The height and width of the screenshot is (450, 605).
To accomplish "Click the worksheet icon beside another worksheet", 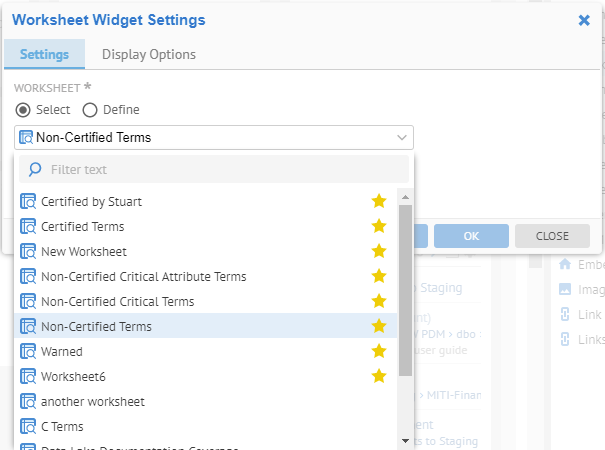I will click(x=28, y=401).
